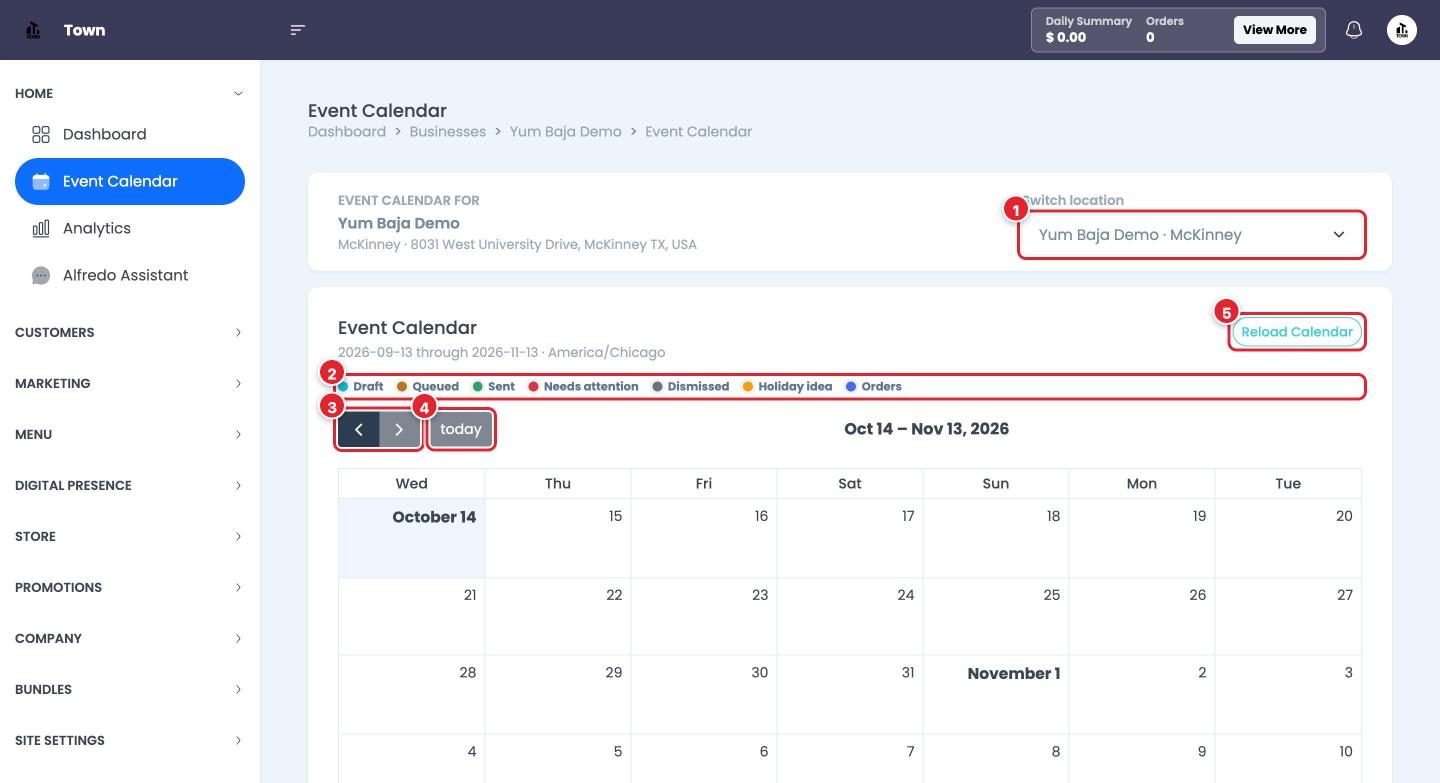Click the Orders legend color dot
The width and height of the screenshot is (1440, 783).
tap(851, 386)
